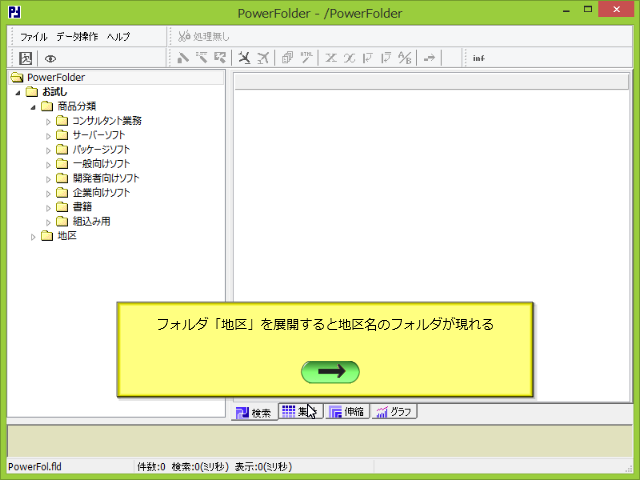640x480 pixels.
Task: Click the HTML export toolbar icon
Action: [306, 58]
